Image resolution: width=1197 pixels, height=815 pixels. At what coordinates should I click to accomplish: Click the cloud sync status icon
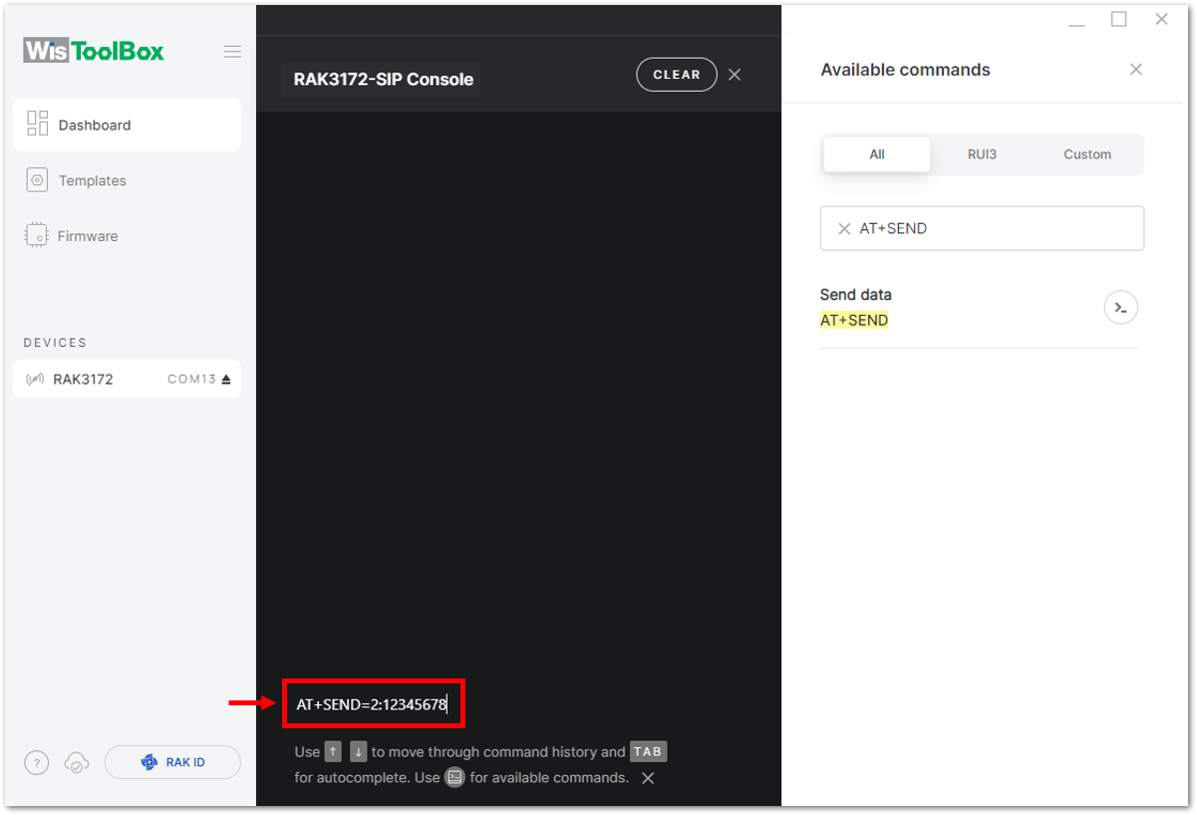pyautogui.click(x=76, y=762)
